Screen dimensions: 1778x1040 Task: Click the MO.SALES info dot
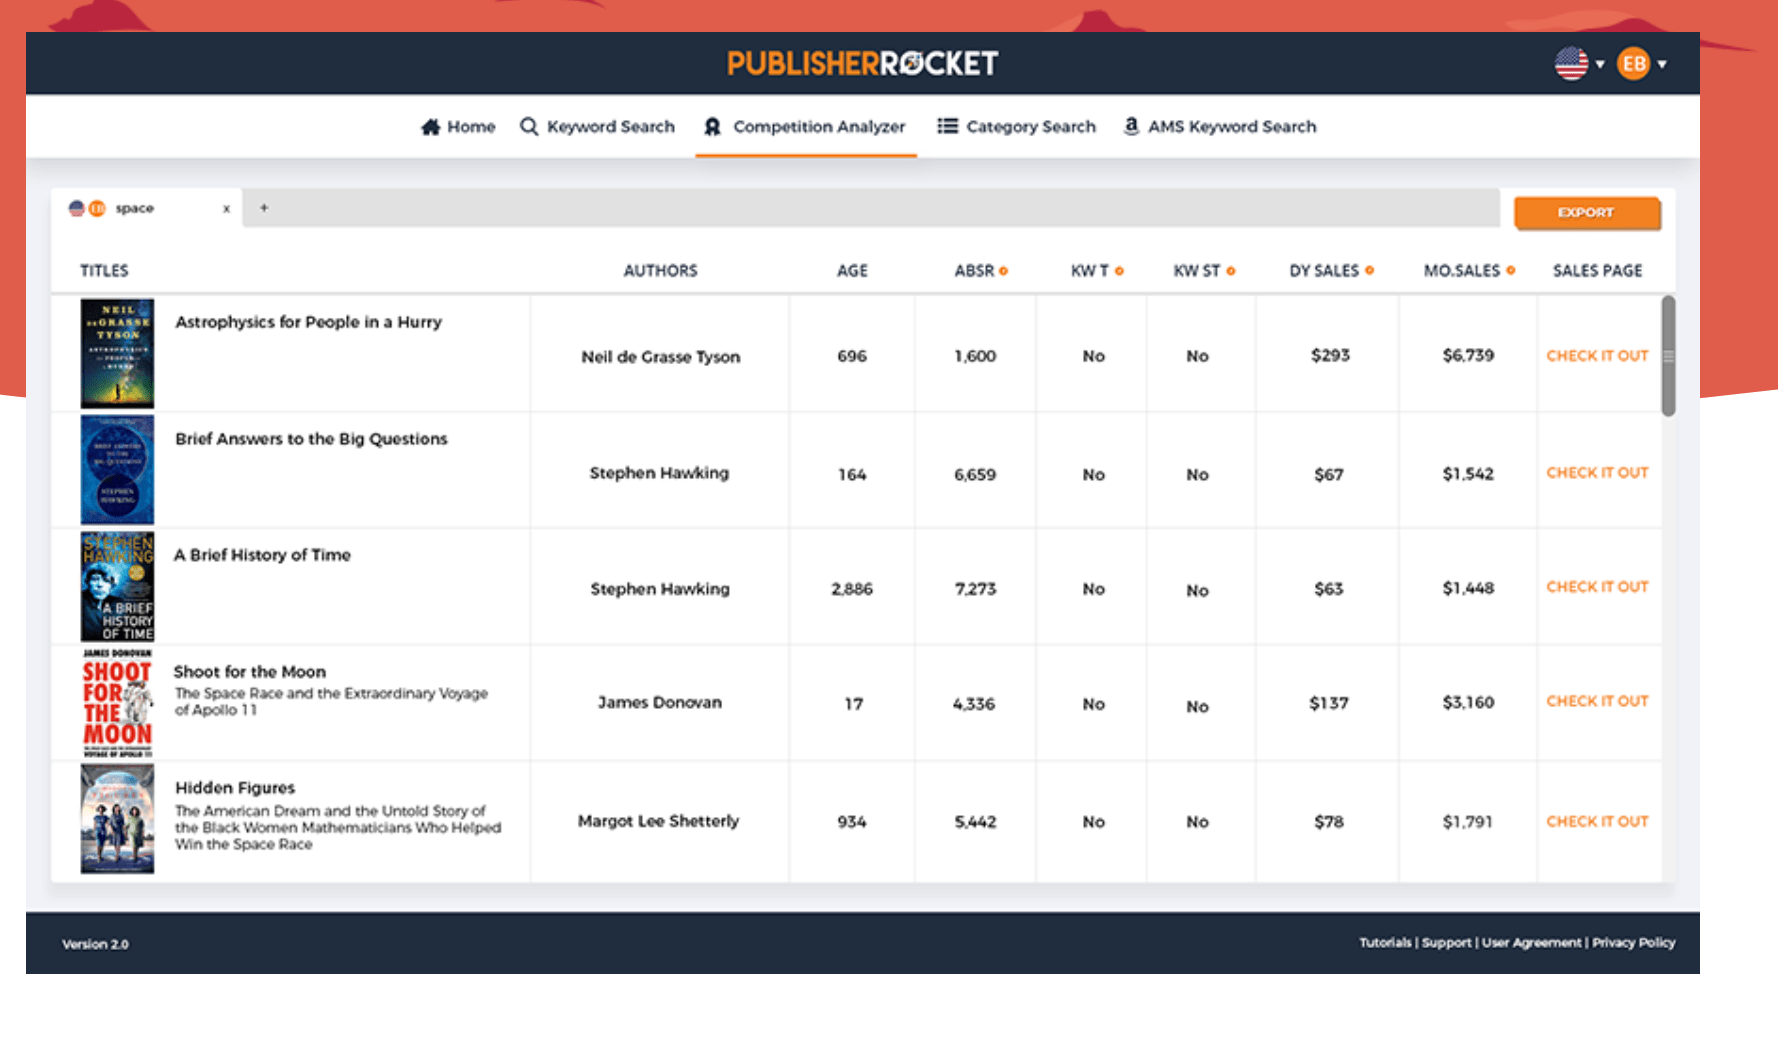[1511, 271]
